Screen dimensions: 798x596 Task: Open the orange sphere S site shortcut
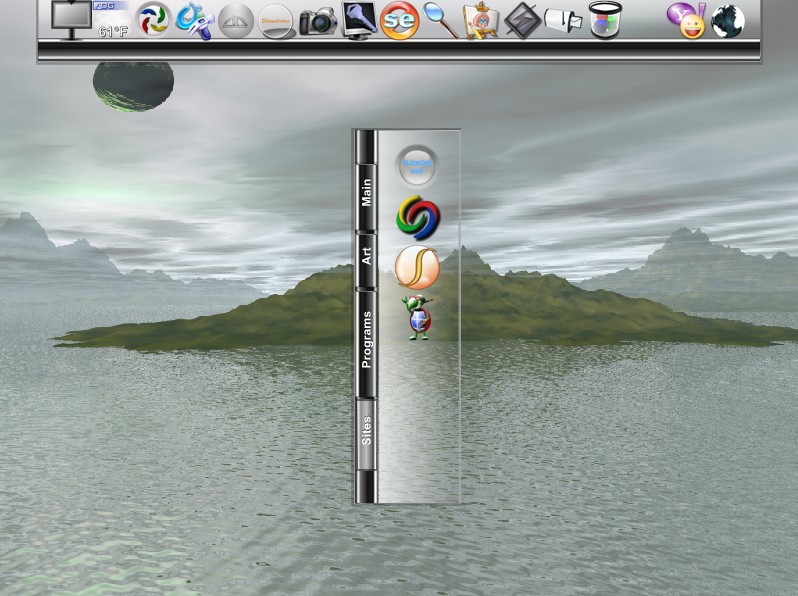coord(417,267)
